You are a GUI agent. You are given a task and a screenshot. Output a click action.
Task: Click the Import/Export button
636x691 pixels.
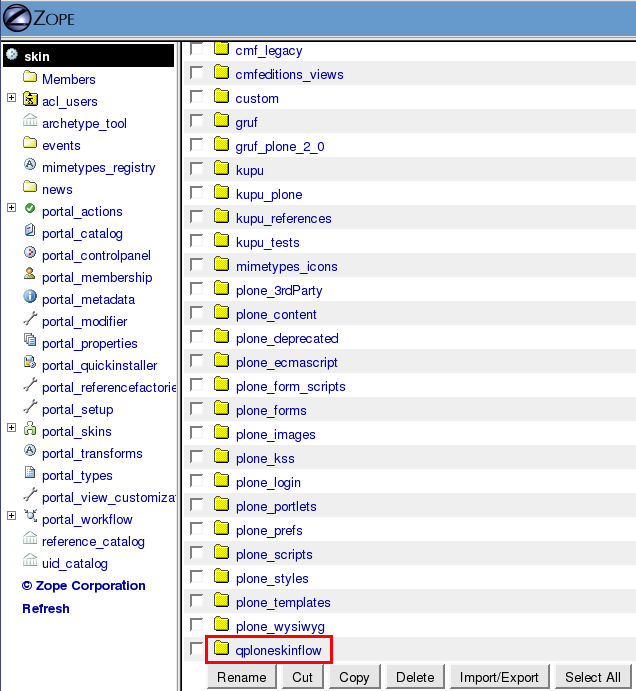point(499,677)
